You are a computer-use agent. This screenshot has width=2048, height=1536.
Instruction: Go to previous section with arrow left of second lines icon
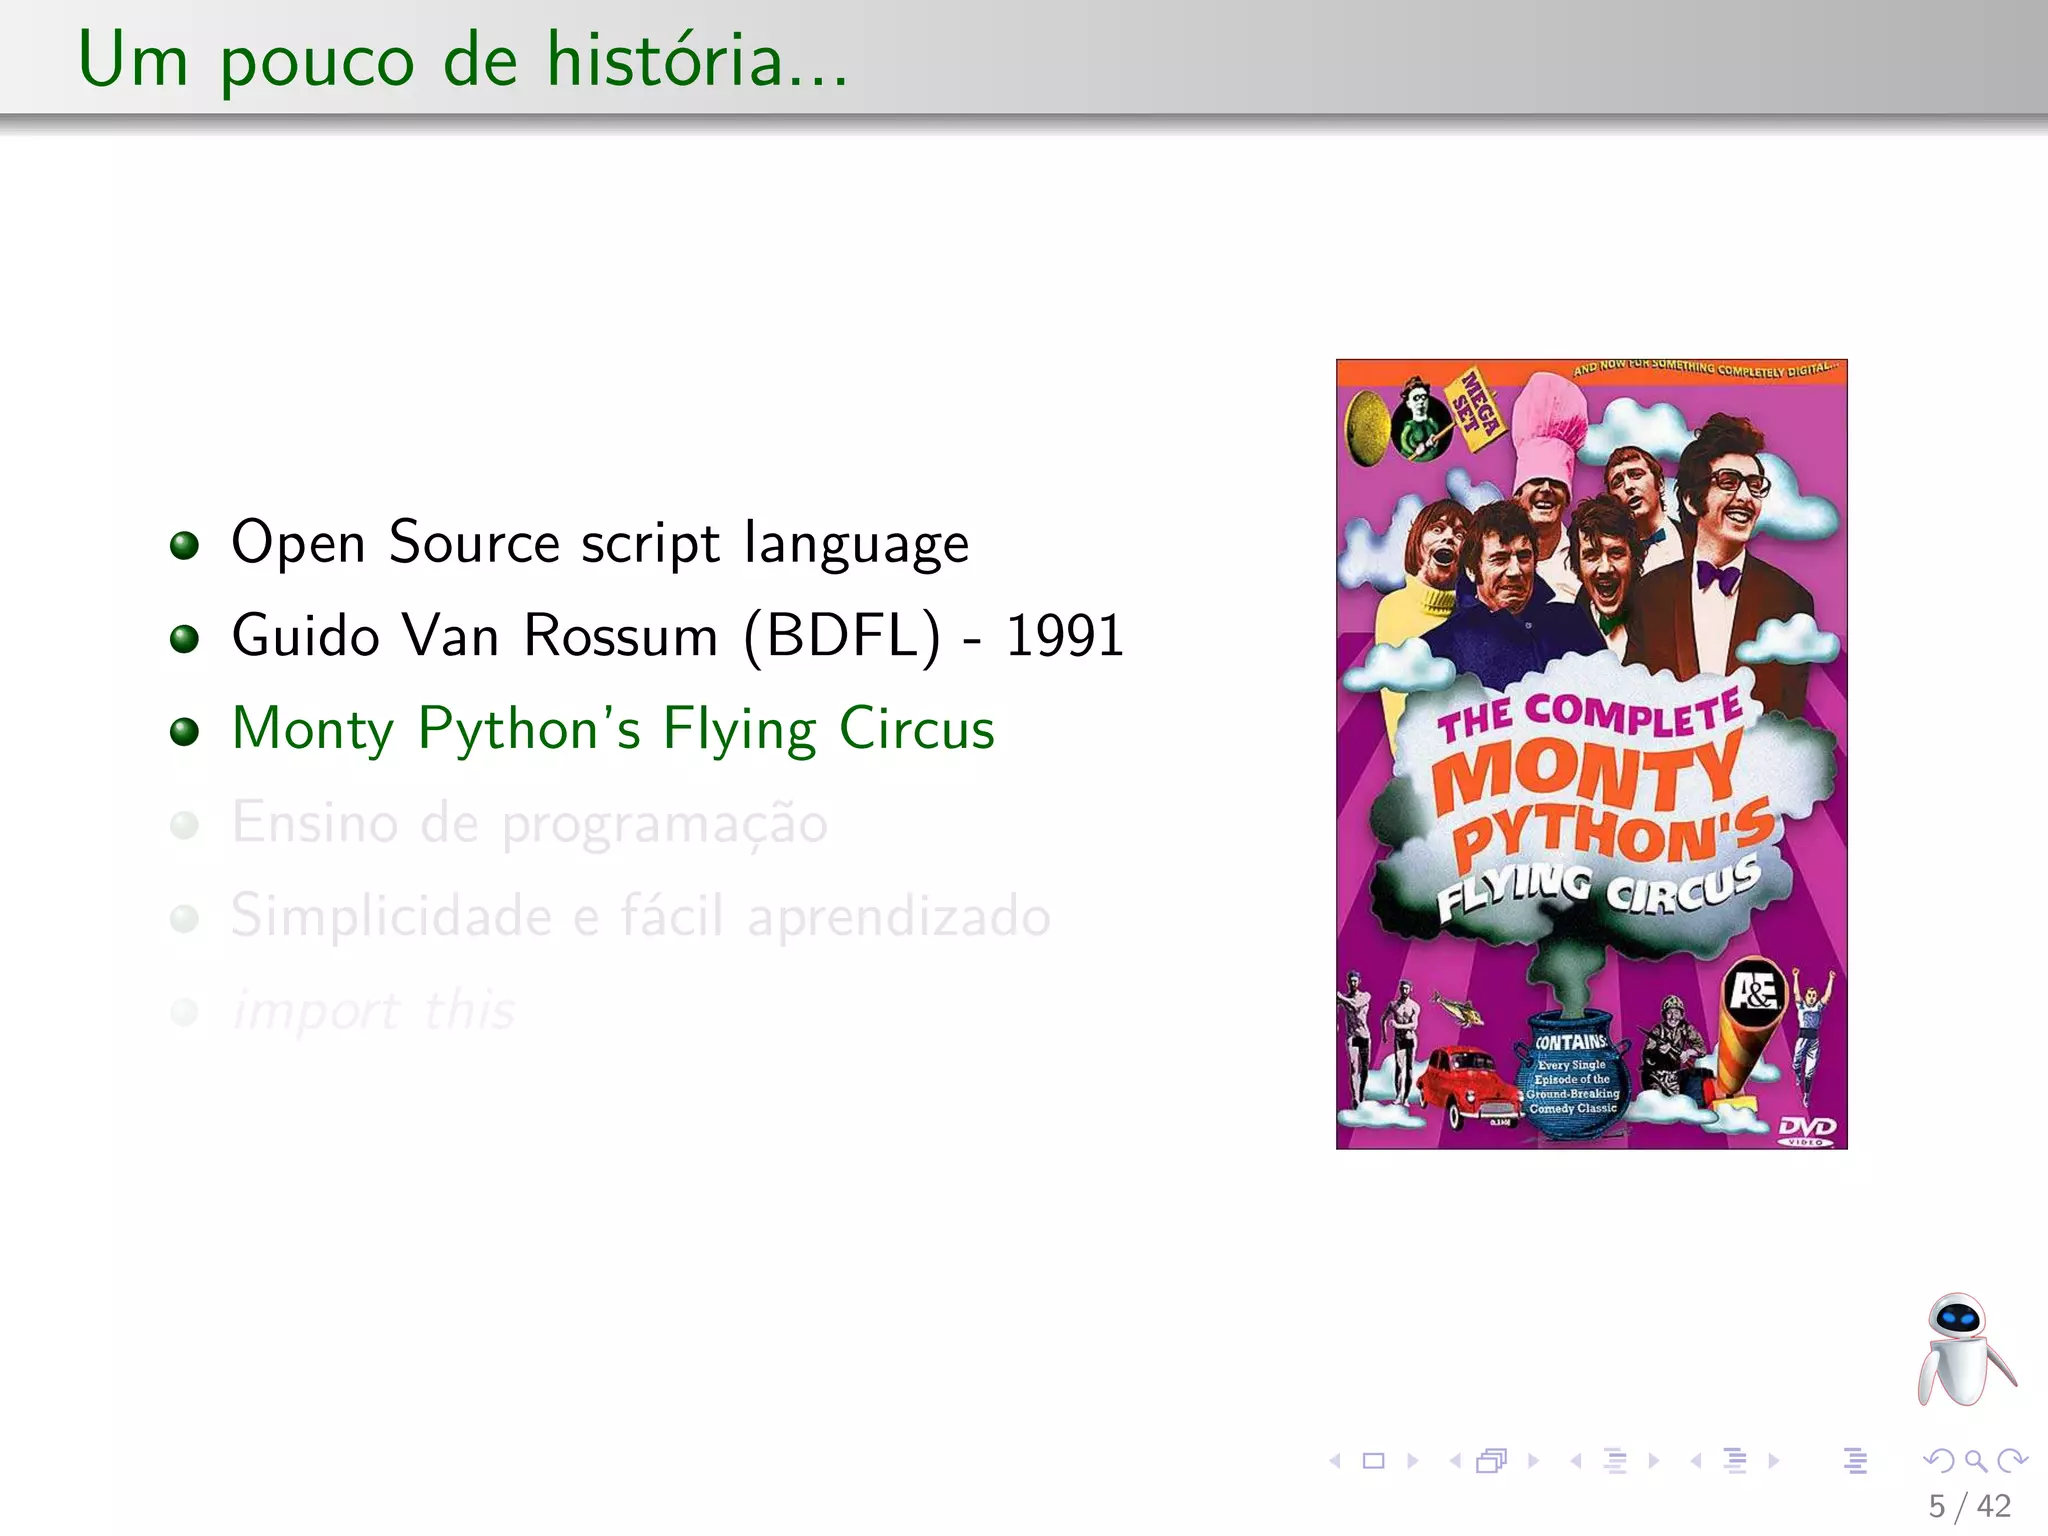pos(1696,1461)
